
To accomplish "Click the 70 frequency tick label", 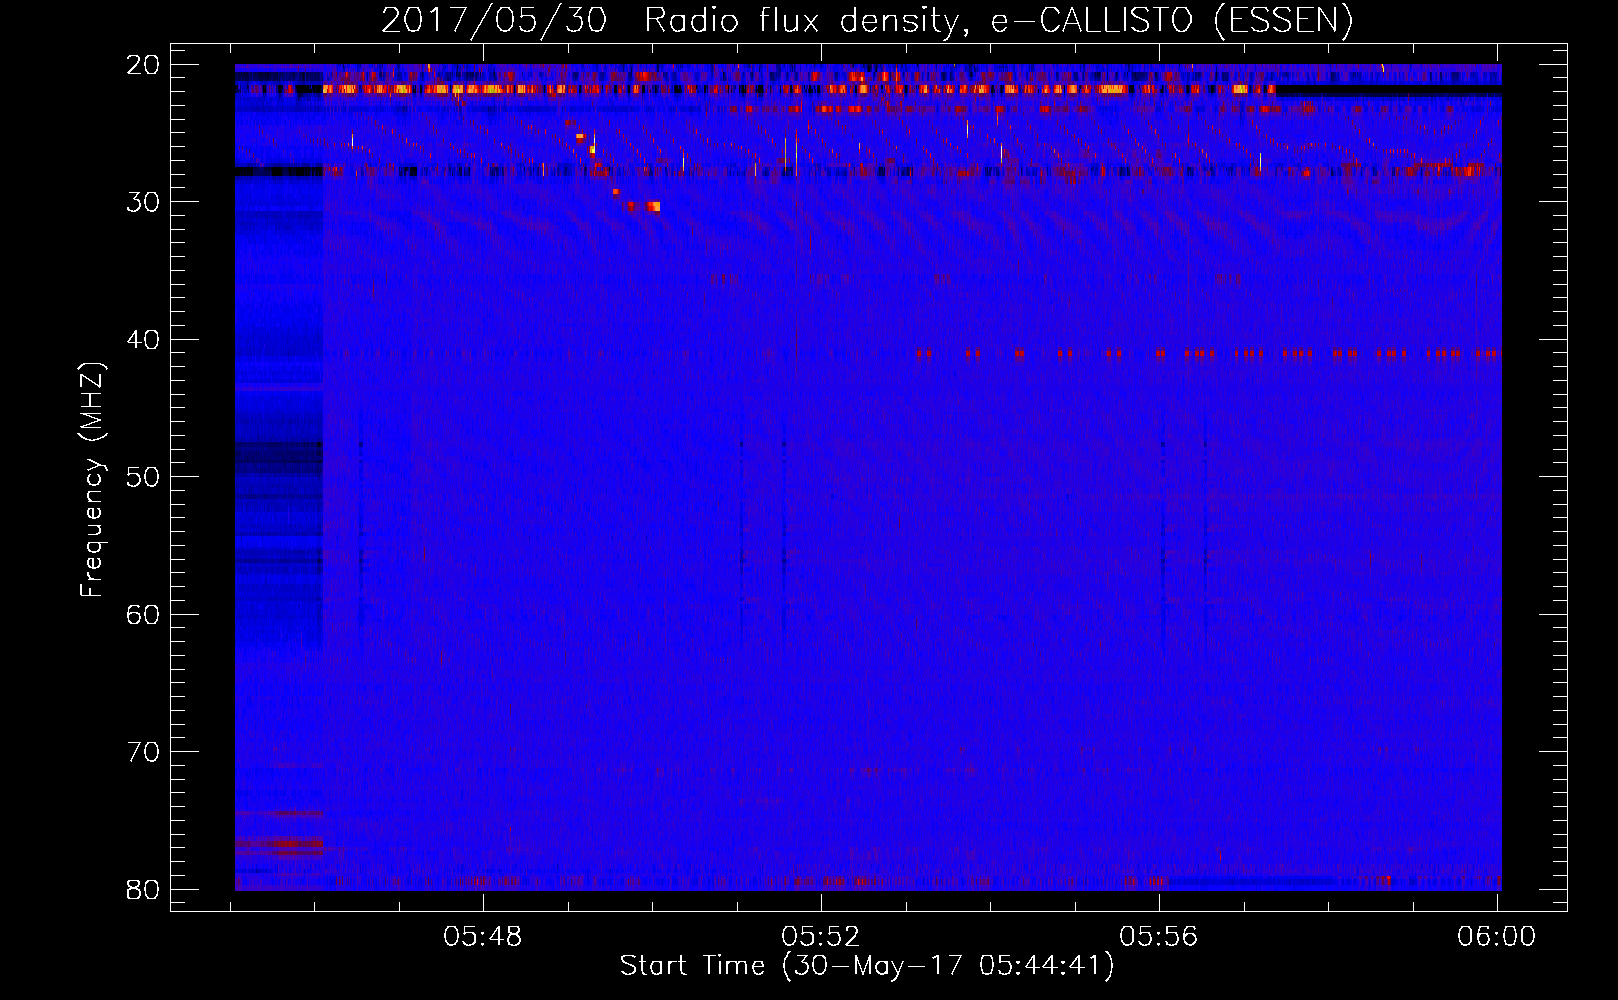I will [x=143, y=752].
